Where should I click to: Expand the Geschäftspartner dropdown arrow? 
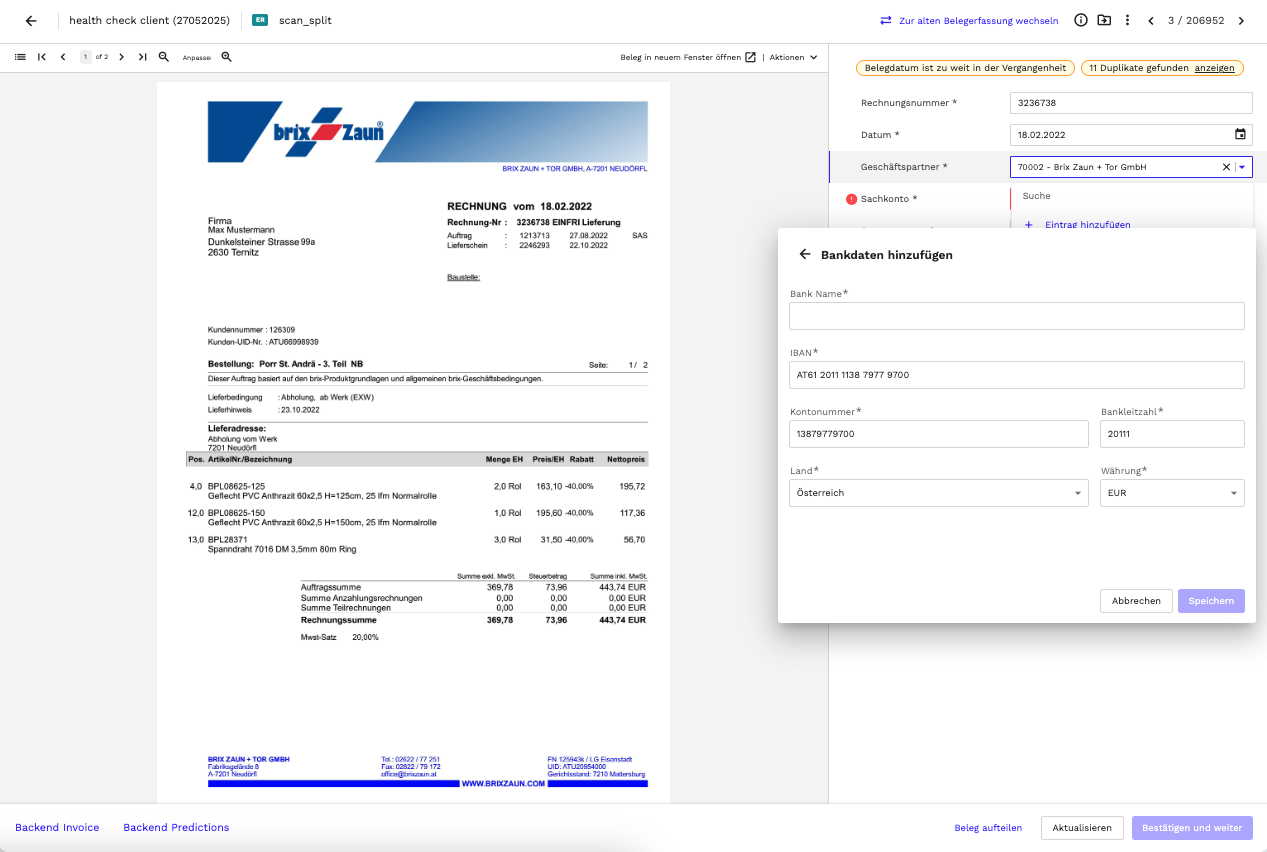tap(1243, 167)
